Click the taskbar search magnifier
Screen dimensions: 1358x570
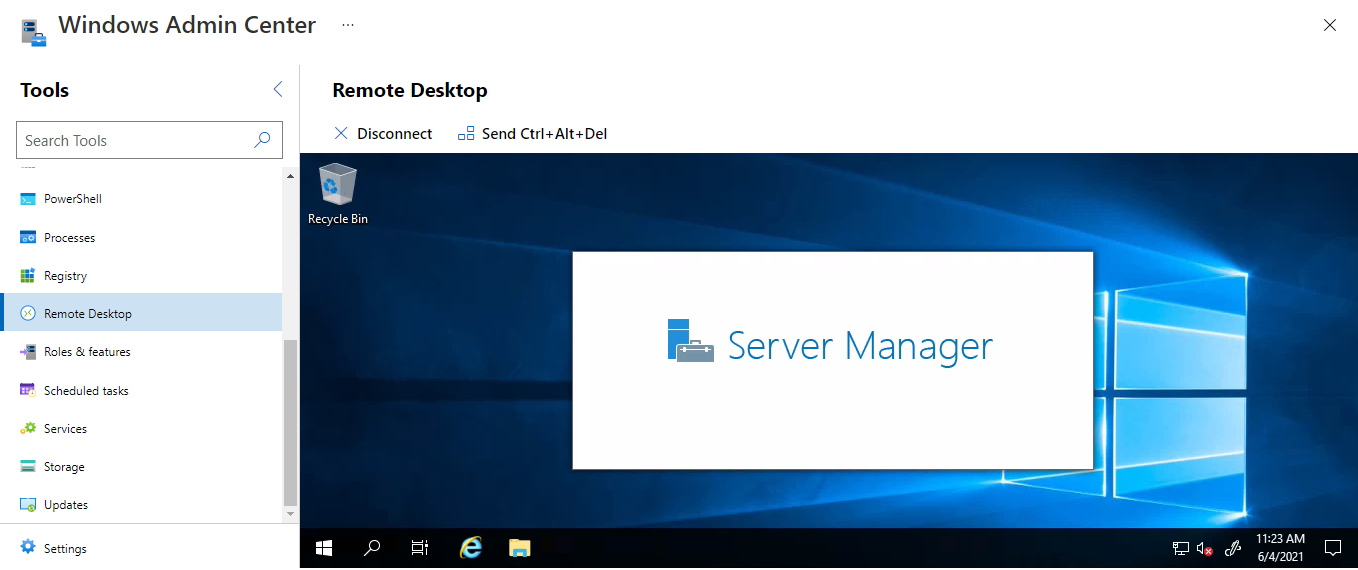click(x=372, y=548)
